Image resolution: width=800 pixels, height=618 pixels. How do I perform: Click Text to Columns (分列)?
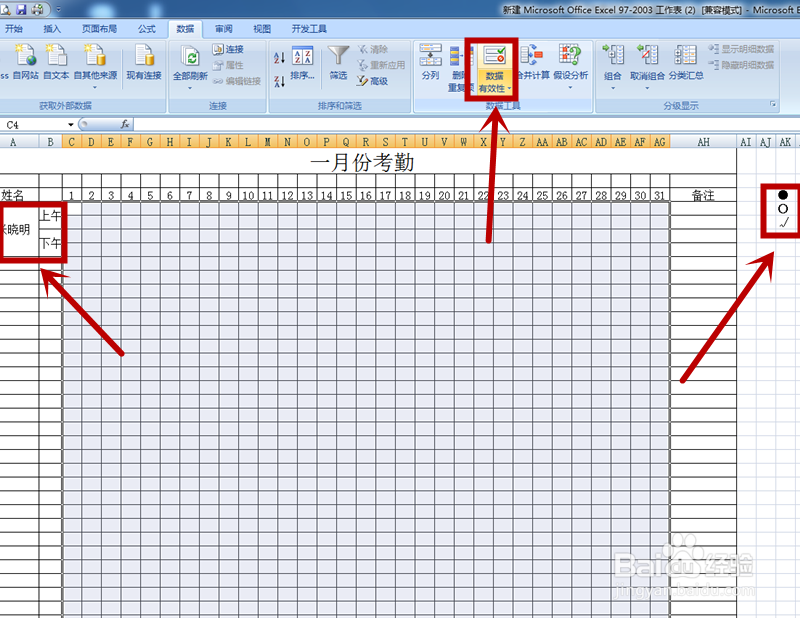coord(430,62)
